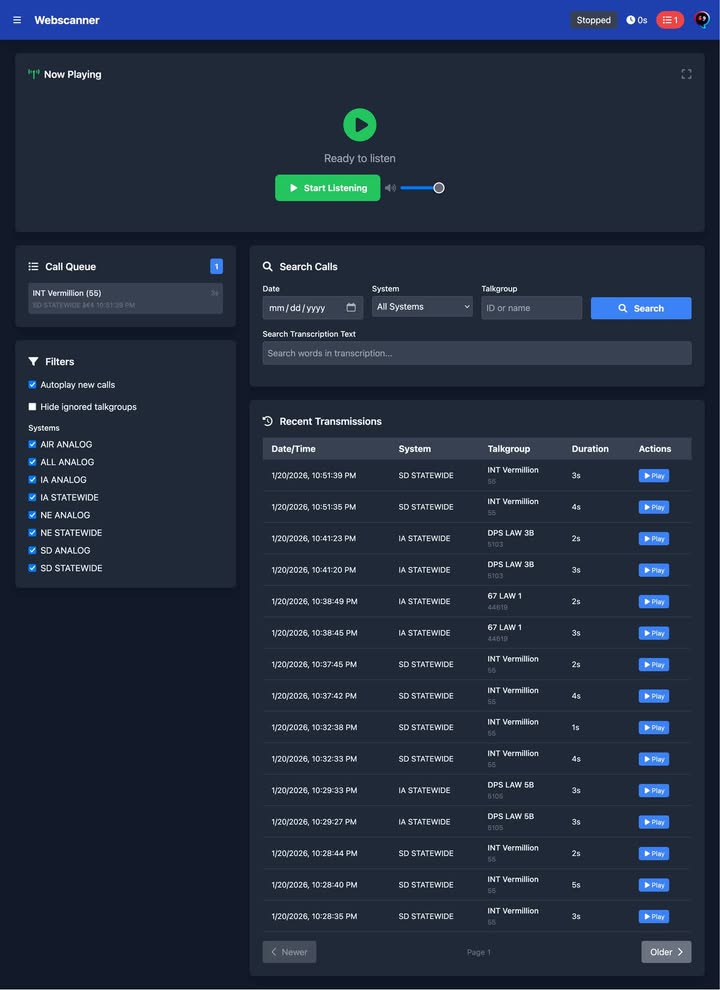The height and width of the screenshot is (990, 720).
Task: Open the calendar picker icon in Date field
Action: coord(351,307)
